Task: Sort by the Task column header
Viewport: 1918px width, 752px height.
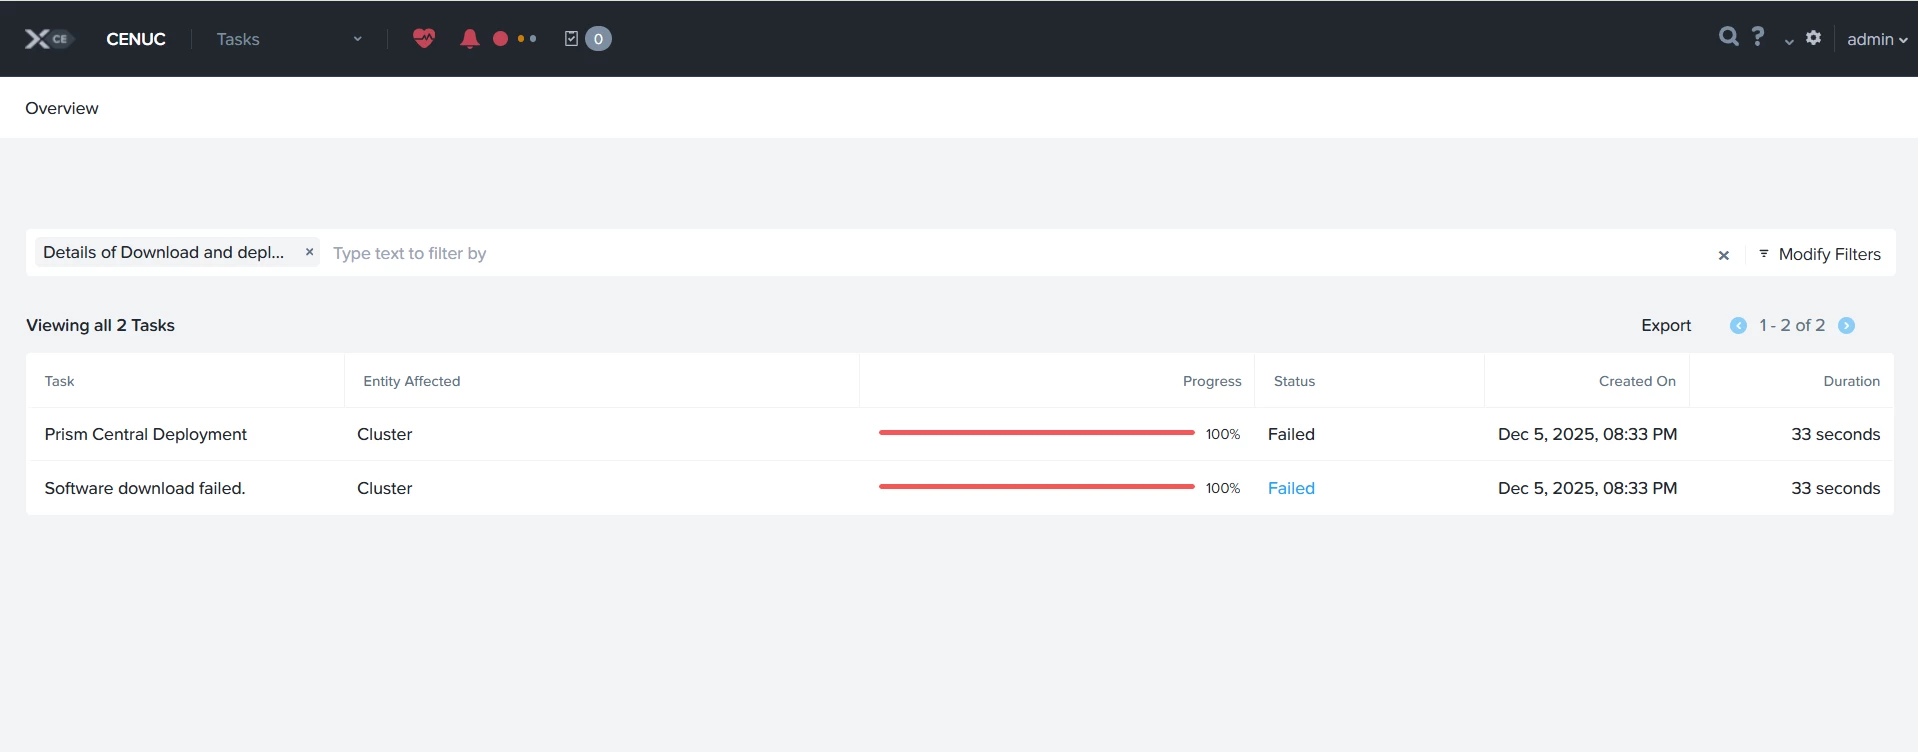Action: coord(59,381)
